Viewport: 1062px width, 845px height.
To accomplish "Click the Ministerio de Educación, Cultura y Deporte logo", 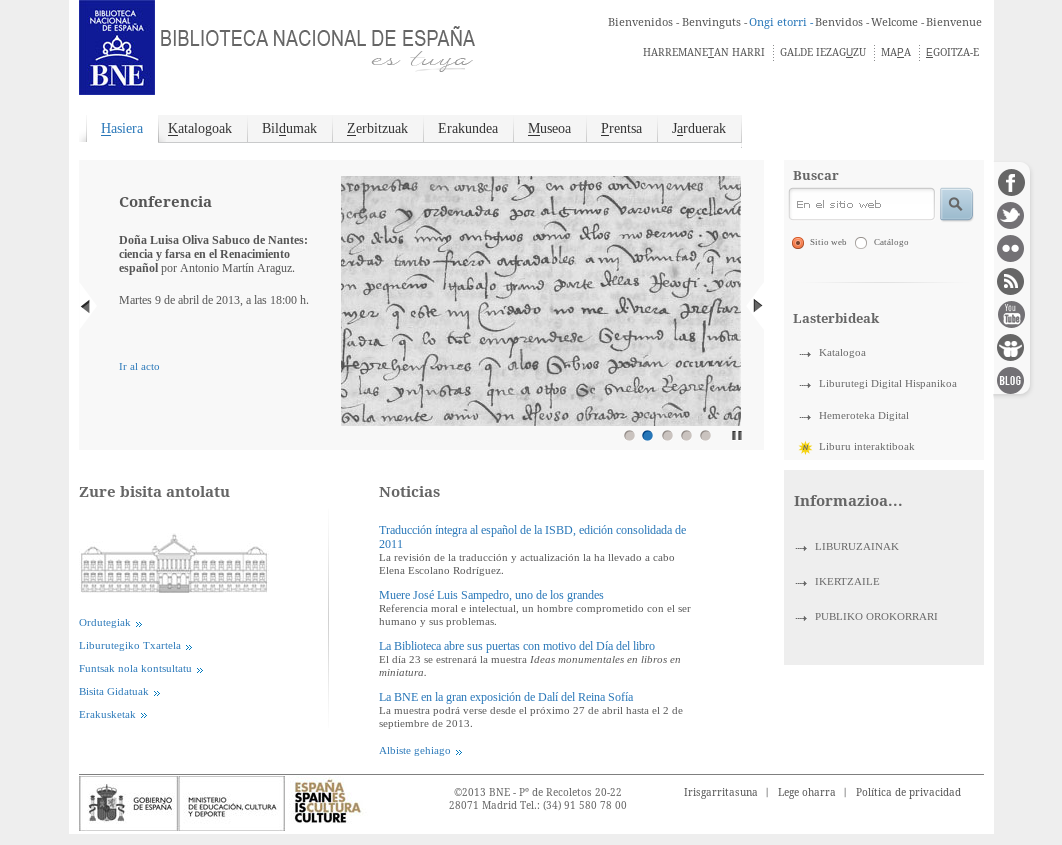I will [x=232, y=804].
